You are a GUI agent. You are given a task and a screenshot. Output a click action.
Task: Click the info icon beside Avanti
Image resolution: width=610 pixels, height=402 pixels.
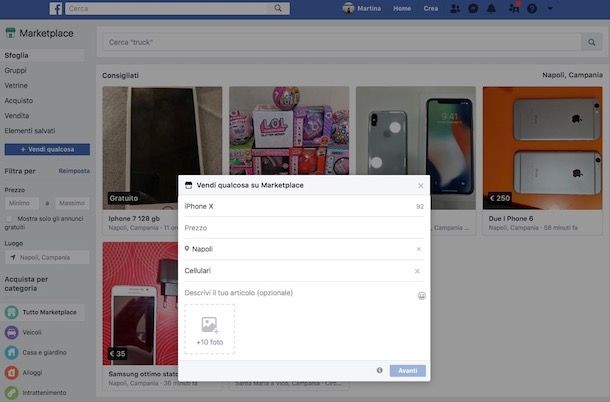point(379,370)
